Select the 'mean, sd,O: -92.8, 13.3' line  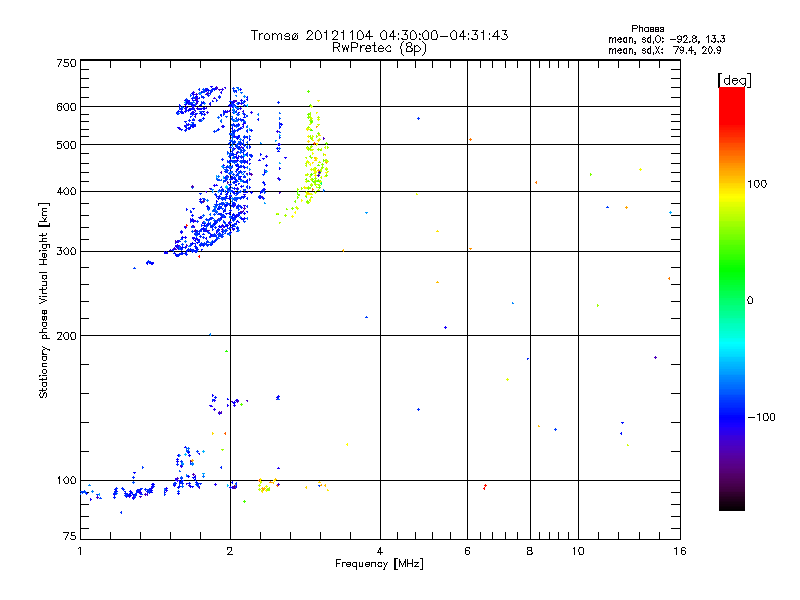pyautogui.click(x=666, y=39)
